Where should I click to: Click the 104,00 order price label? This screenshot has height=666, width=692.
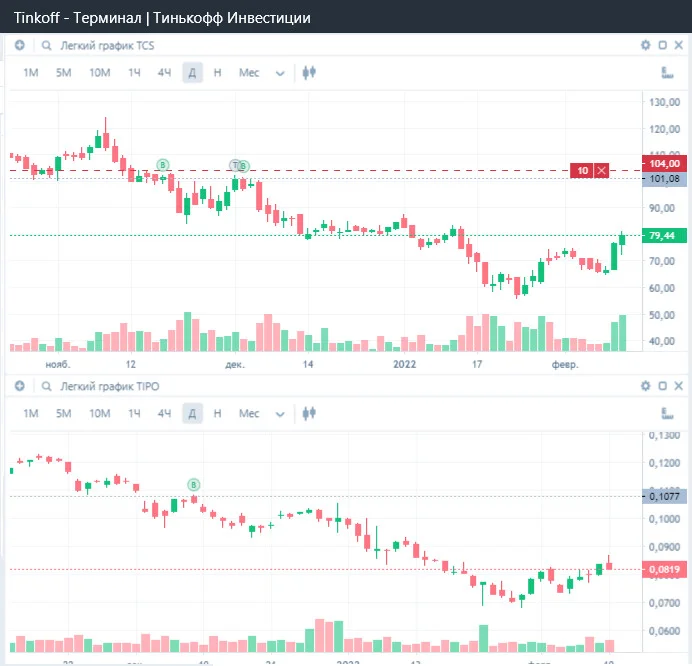click(x=664, y=164)
